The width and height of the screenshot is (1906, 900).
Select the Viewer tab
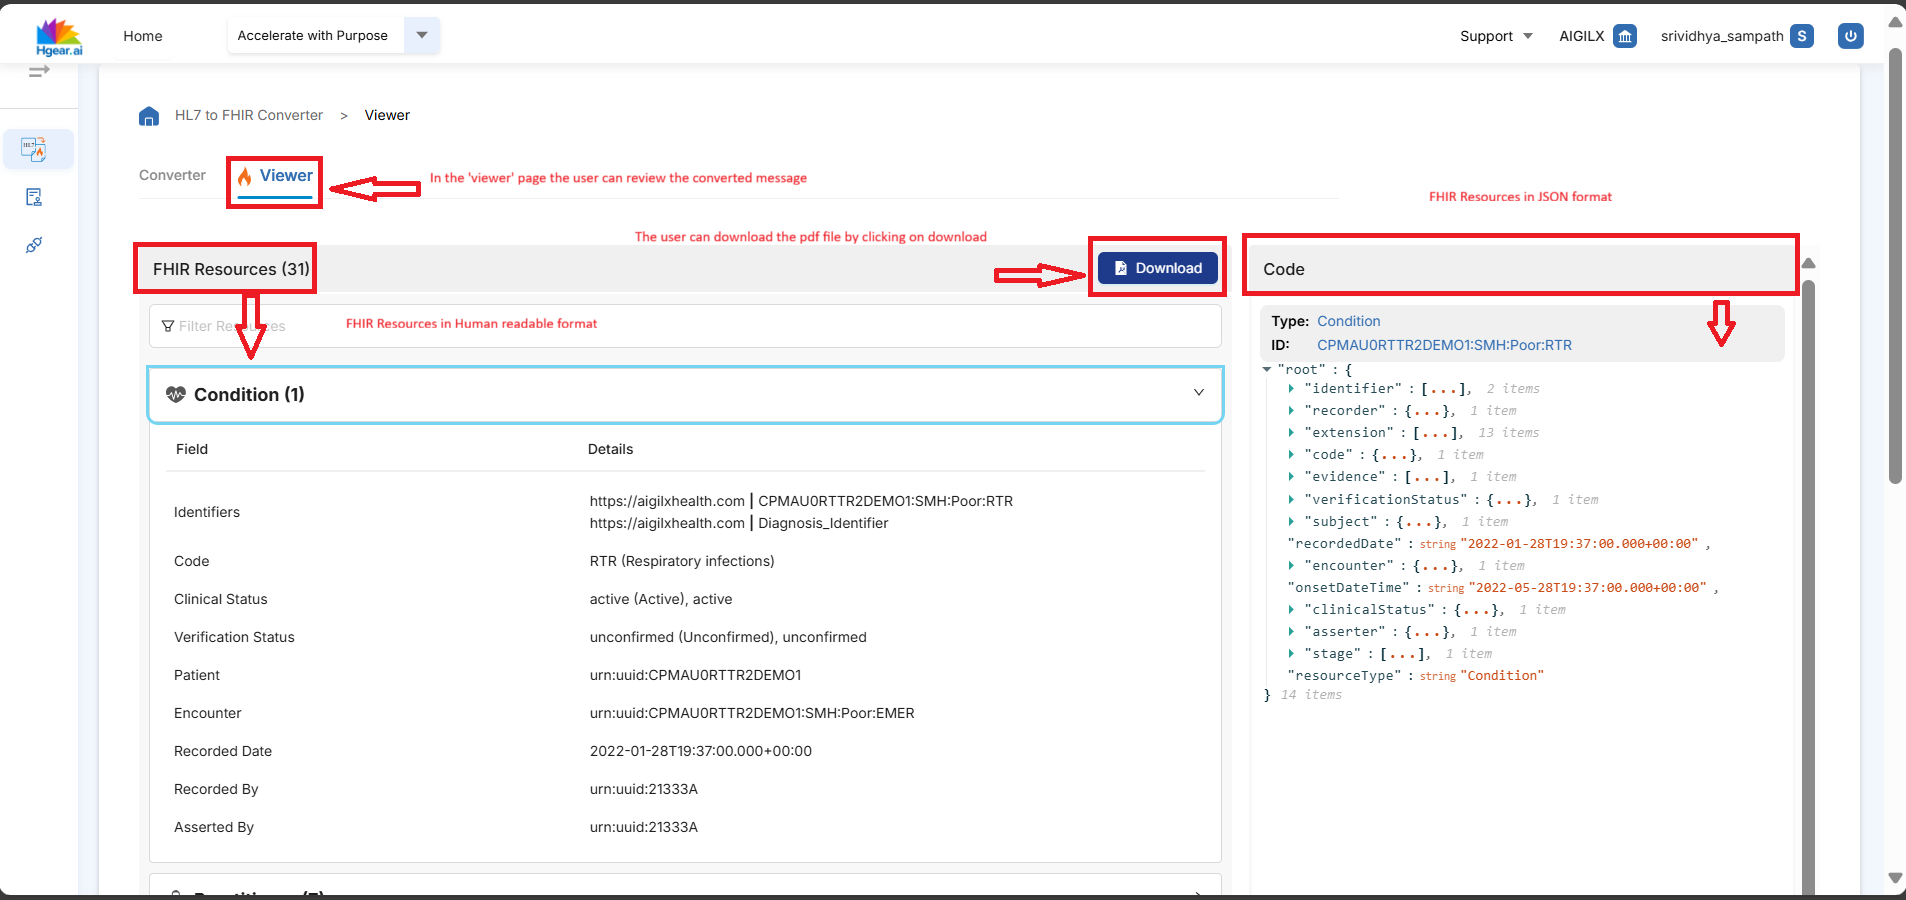[275, 177]
